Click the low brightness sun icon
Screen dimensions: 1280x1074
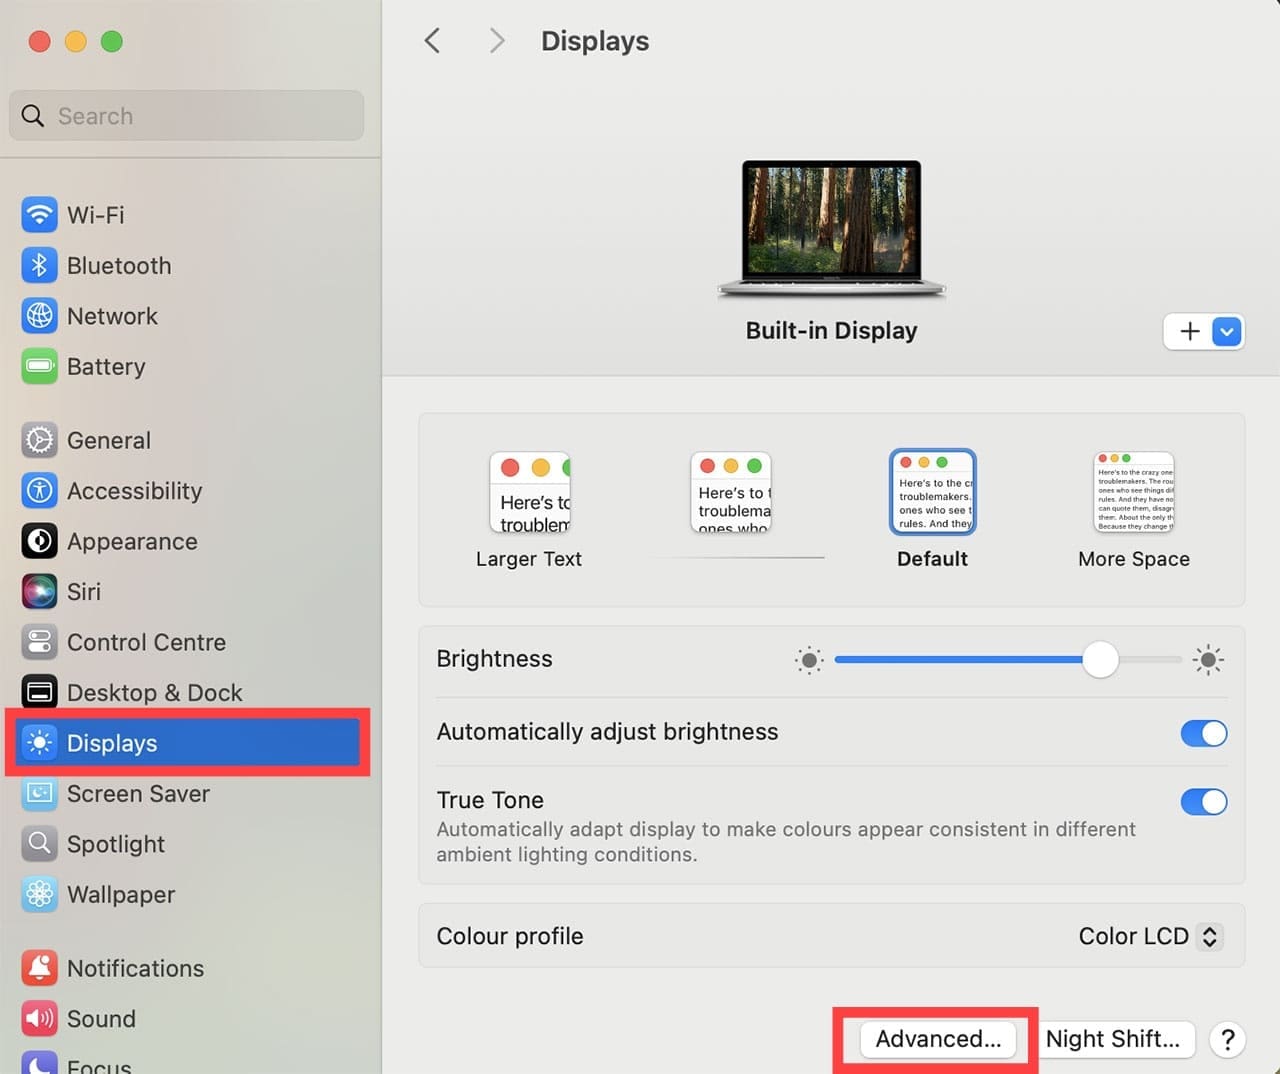pyautogui.click(x=809, y=660)
